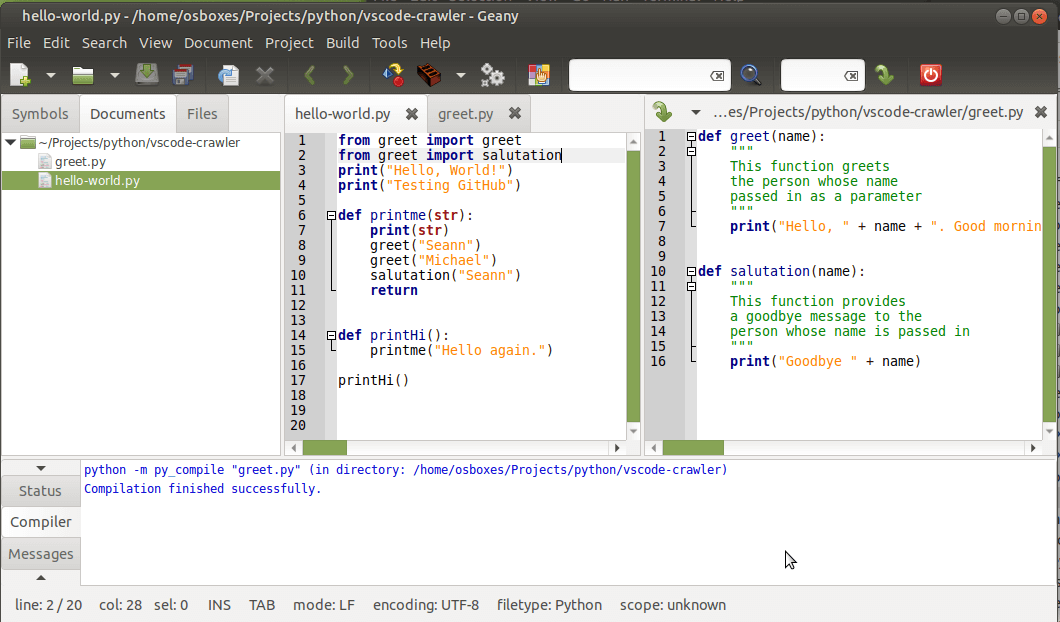Image resolution: width=1060 pixels, height=622 pixels.
Task: Navigate back to the previous location
Action: click(309, 75)
